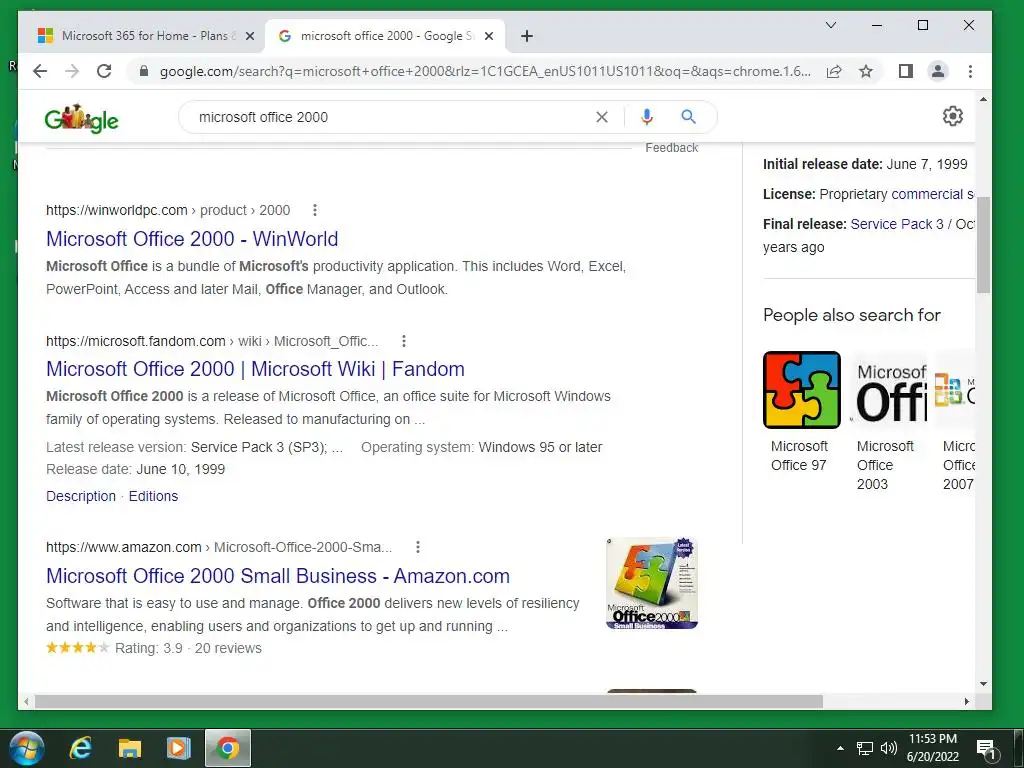
Task: Click the People also search for heading
Action: click(x=852, y=315)
